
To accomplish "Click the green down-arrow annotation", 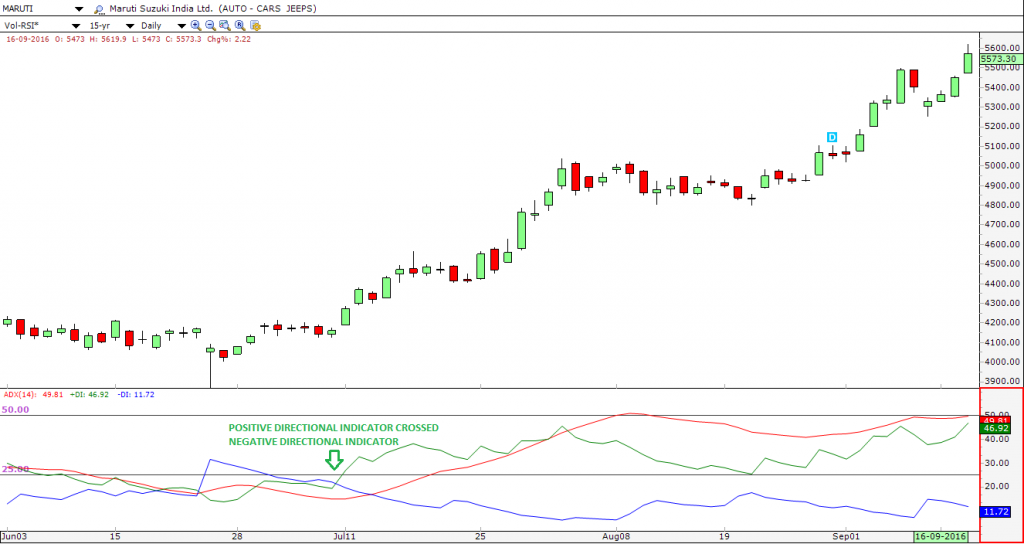I will (335, 459).
